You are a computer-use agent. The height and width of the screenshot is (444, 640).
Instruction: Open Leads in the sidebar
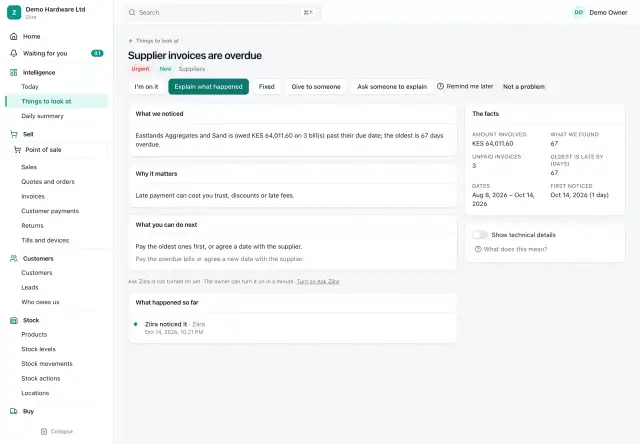pos(30,288)
